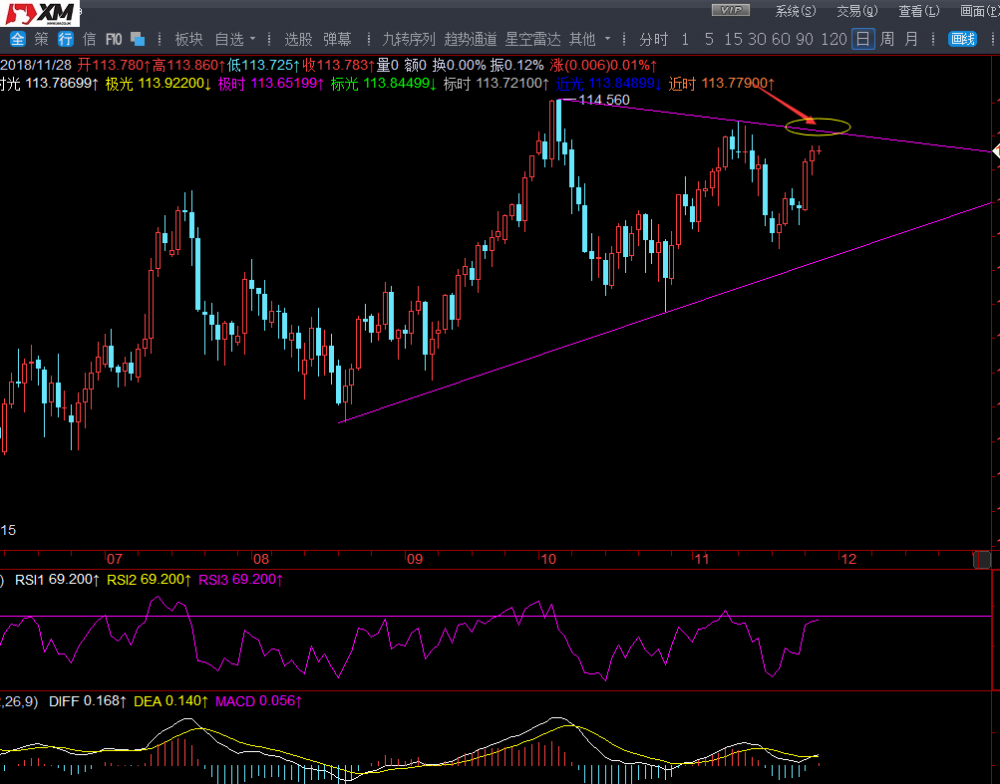This screenshot has width=1000, height=784.
Task: Select the 90-minute period
Action: pos(805,40)
